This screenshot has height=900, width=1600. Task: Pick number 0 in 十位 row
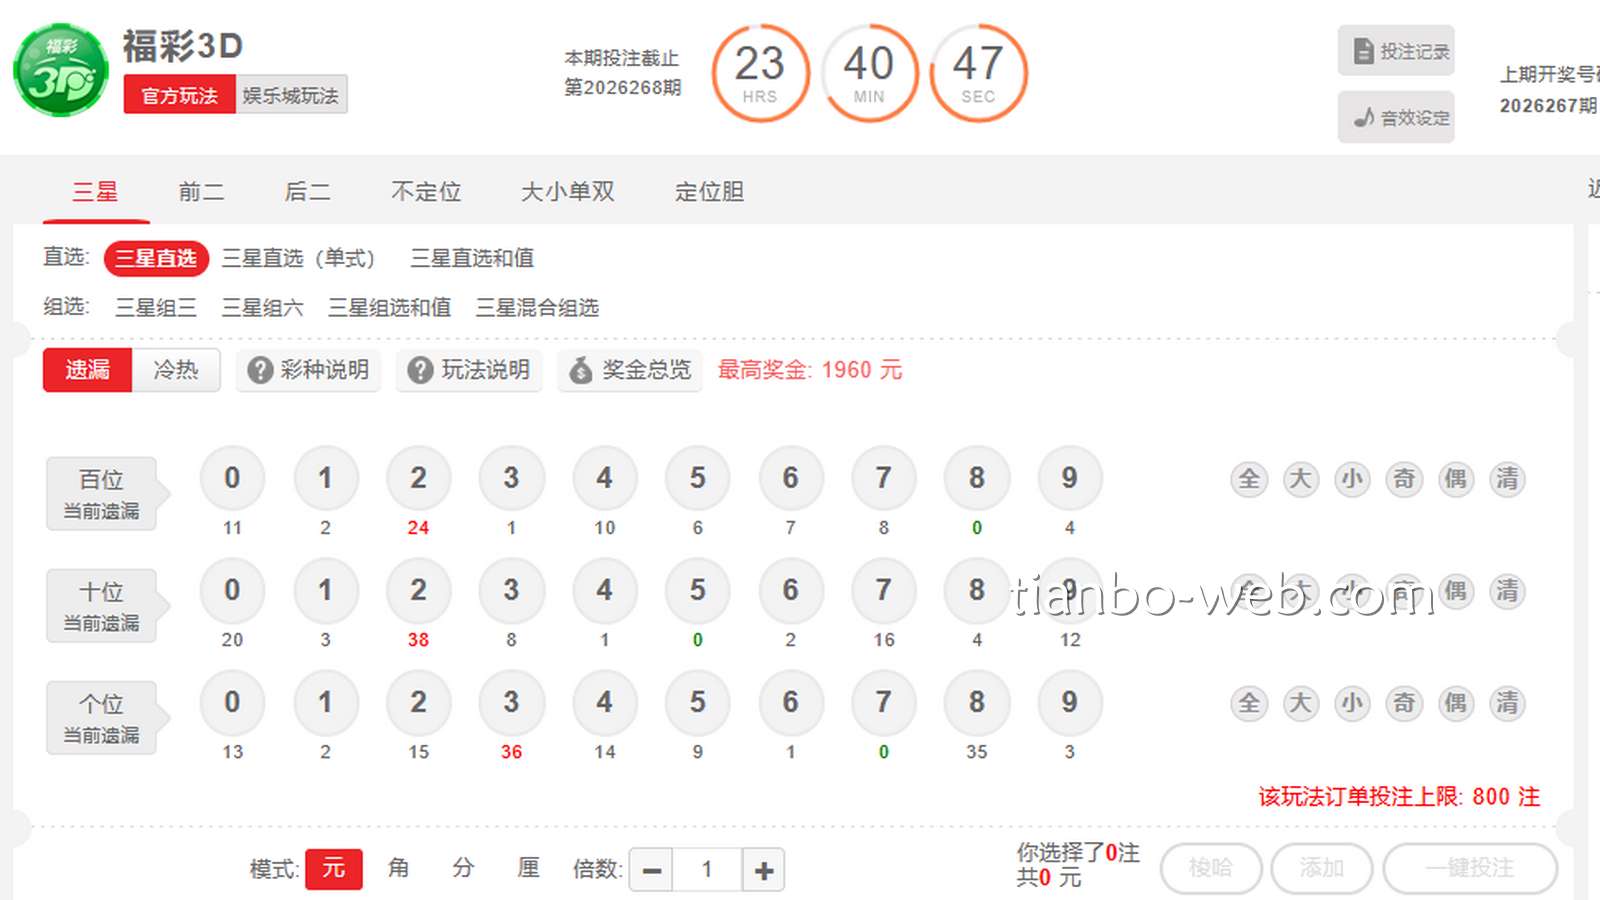click(x=232, y=590)
